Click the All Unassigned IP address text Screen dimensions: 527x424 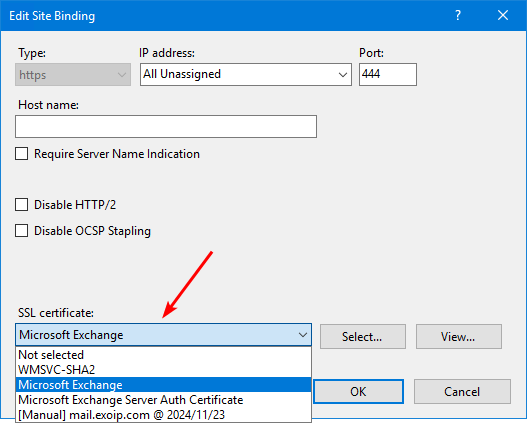(182, 74)
